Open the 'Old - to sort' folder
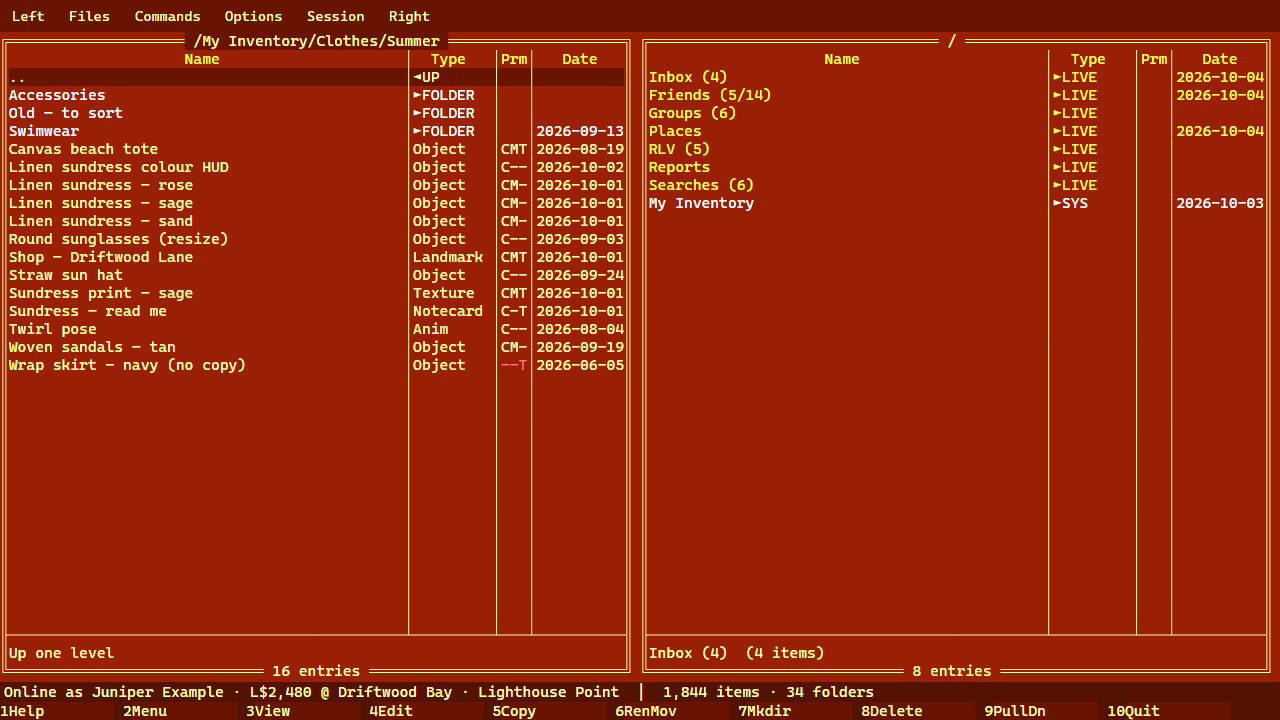1280x720 pixels. coord(316,113)
